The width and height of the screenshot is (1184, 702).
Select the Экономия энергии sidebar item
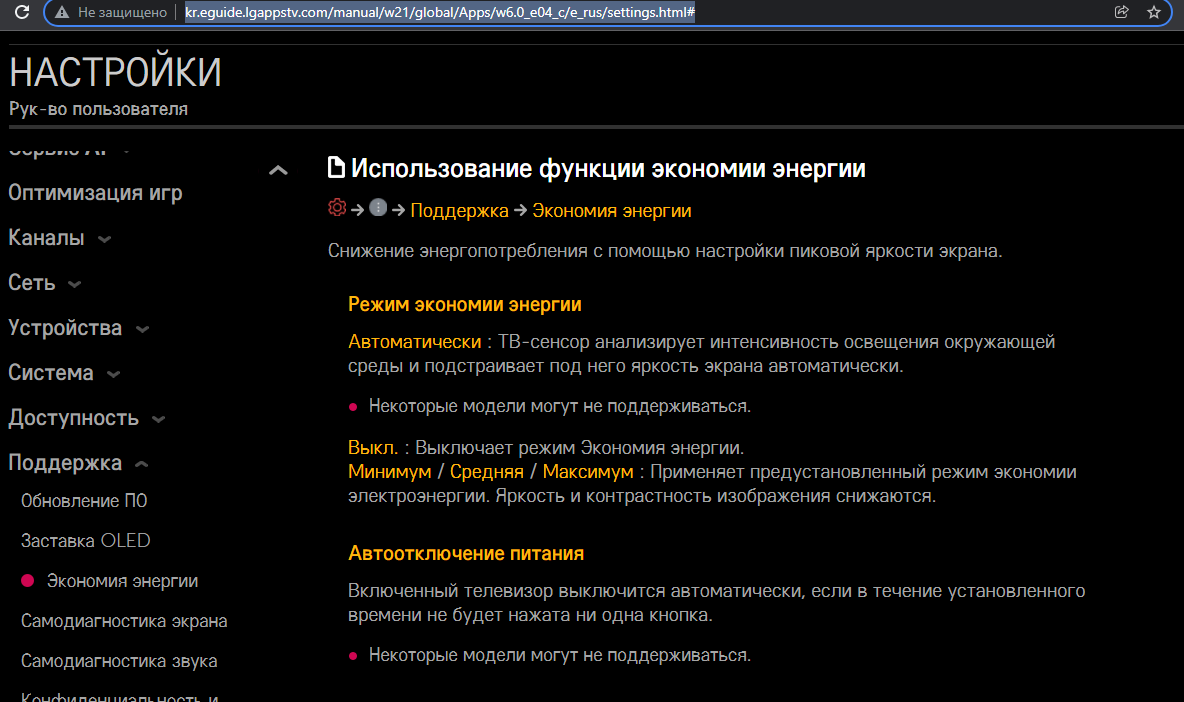click(x=122, y=581)
